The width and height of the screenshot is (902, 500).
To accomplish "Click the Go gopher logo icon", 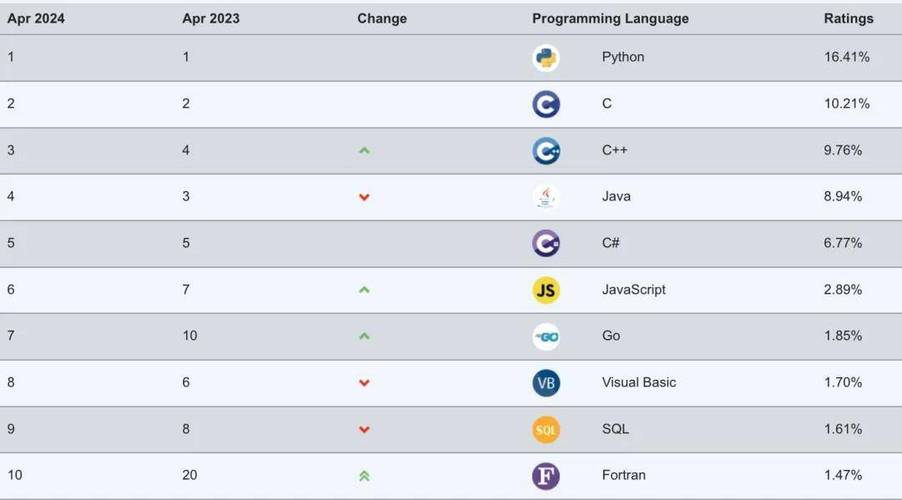I will [x=546, y=337].
